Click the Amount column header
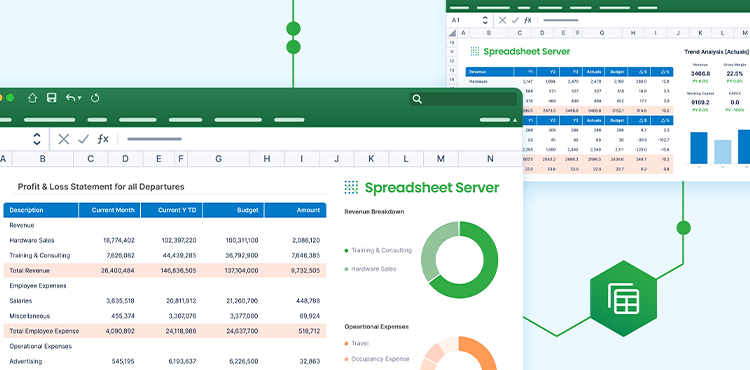750x370 pixels. click(x=296, y=210)
